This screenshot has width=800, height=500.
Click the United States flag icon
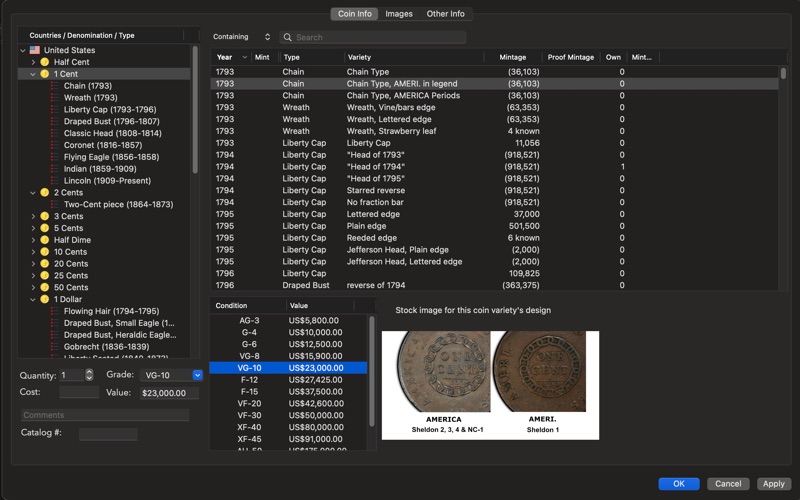[35, 50]
